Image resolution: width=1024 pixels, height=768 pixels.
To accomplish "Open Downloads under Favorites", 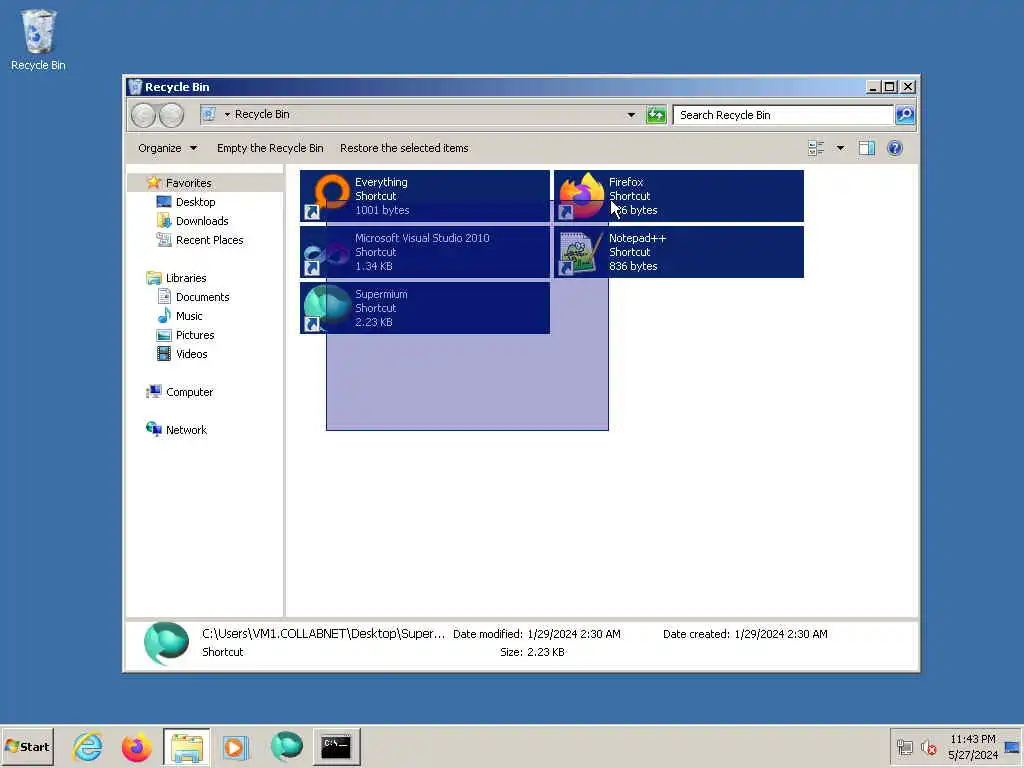I will tap(202, 221).
